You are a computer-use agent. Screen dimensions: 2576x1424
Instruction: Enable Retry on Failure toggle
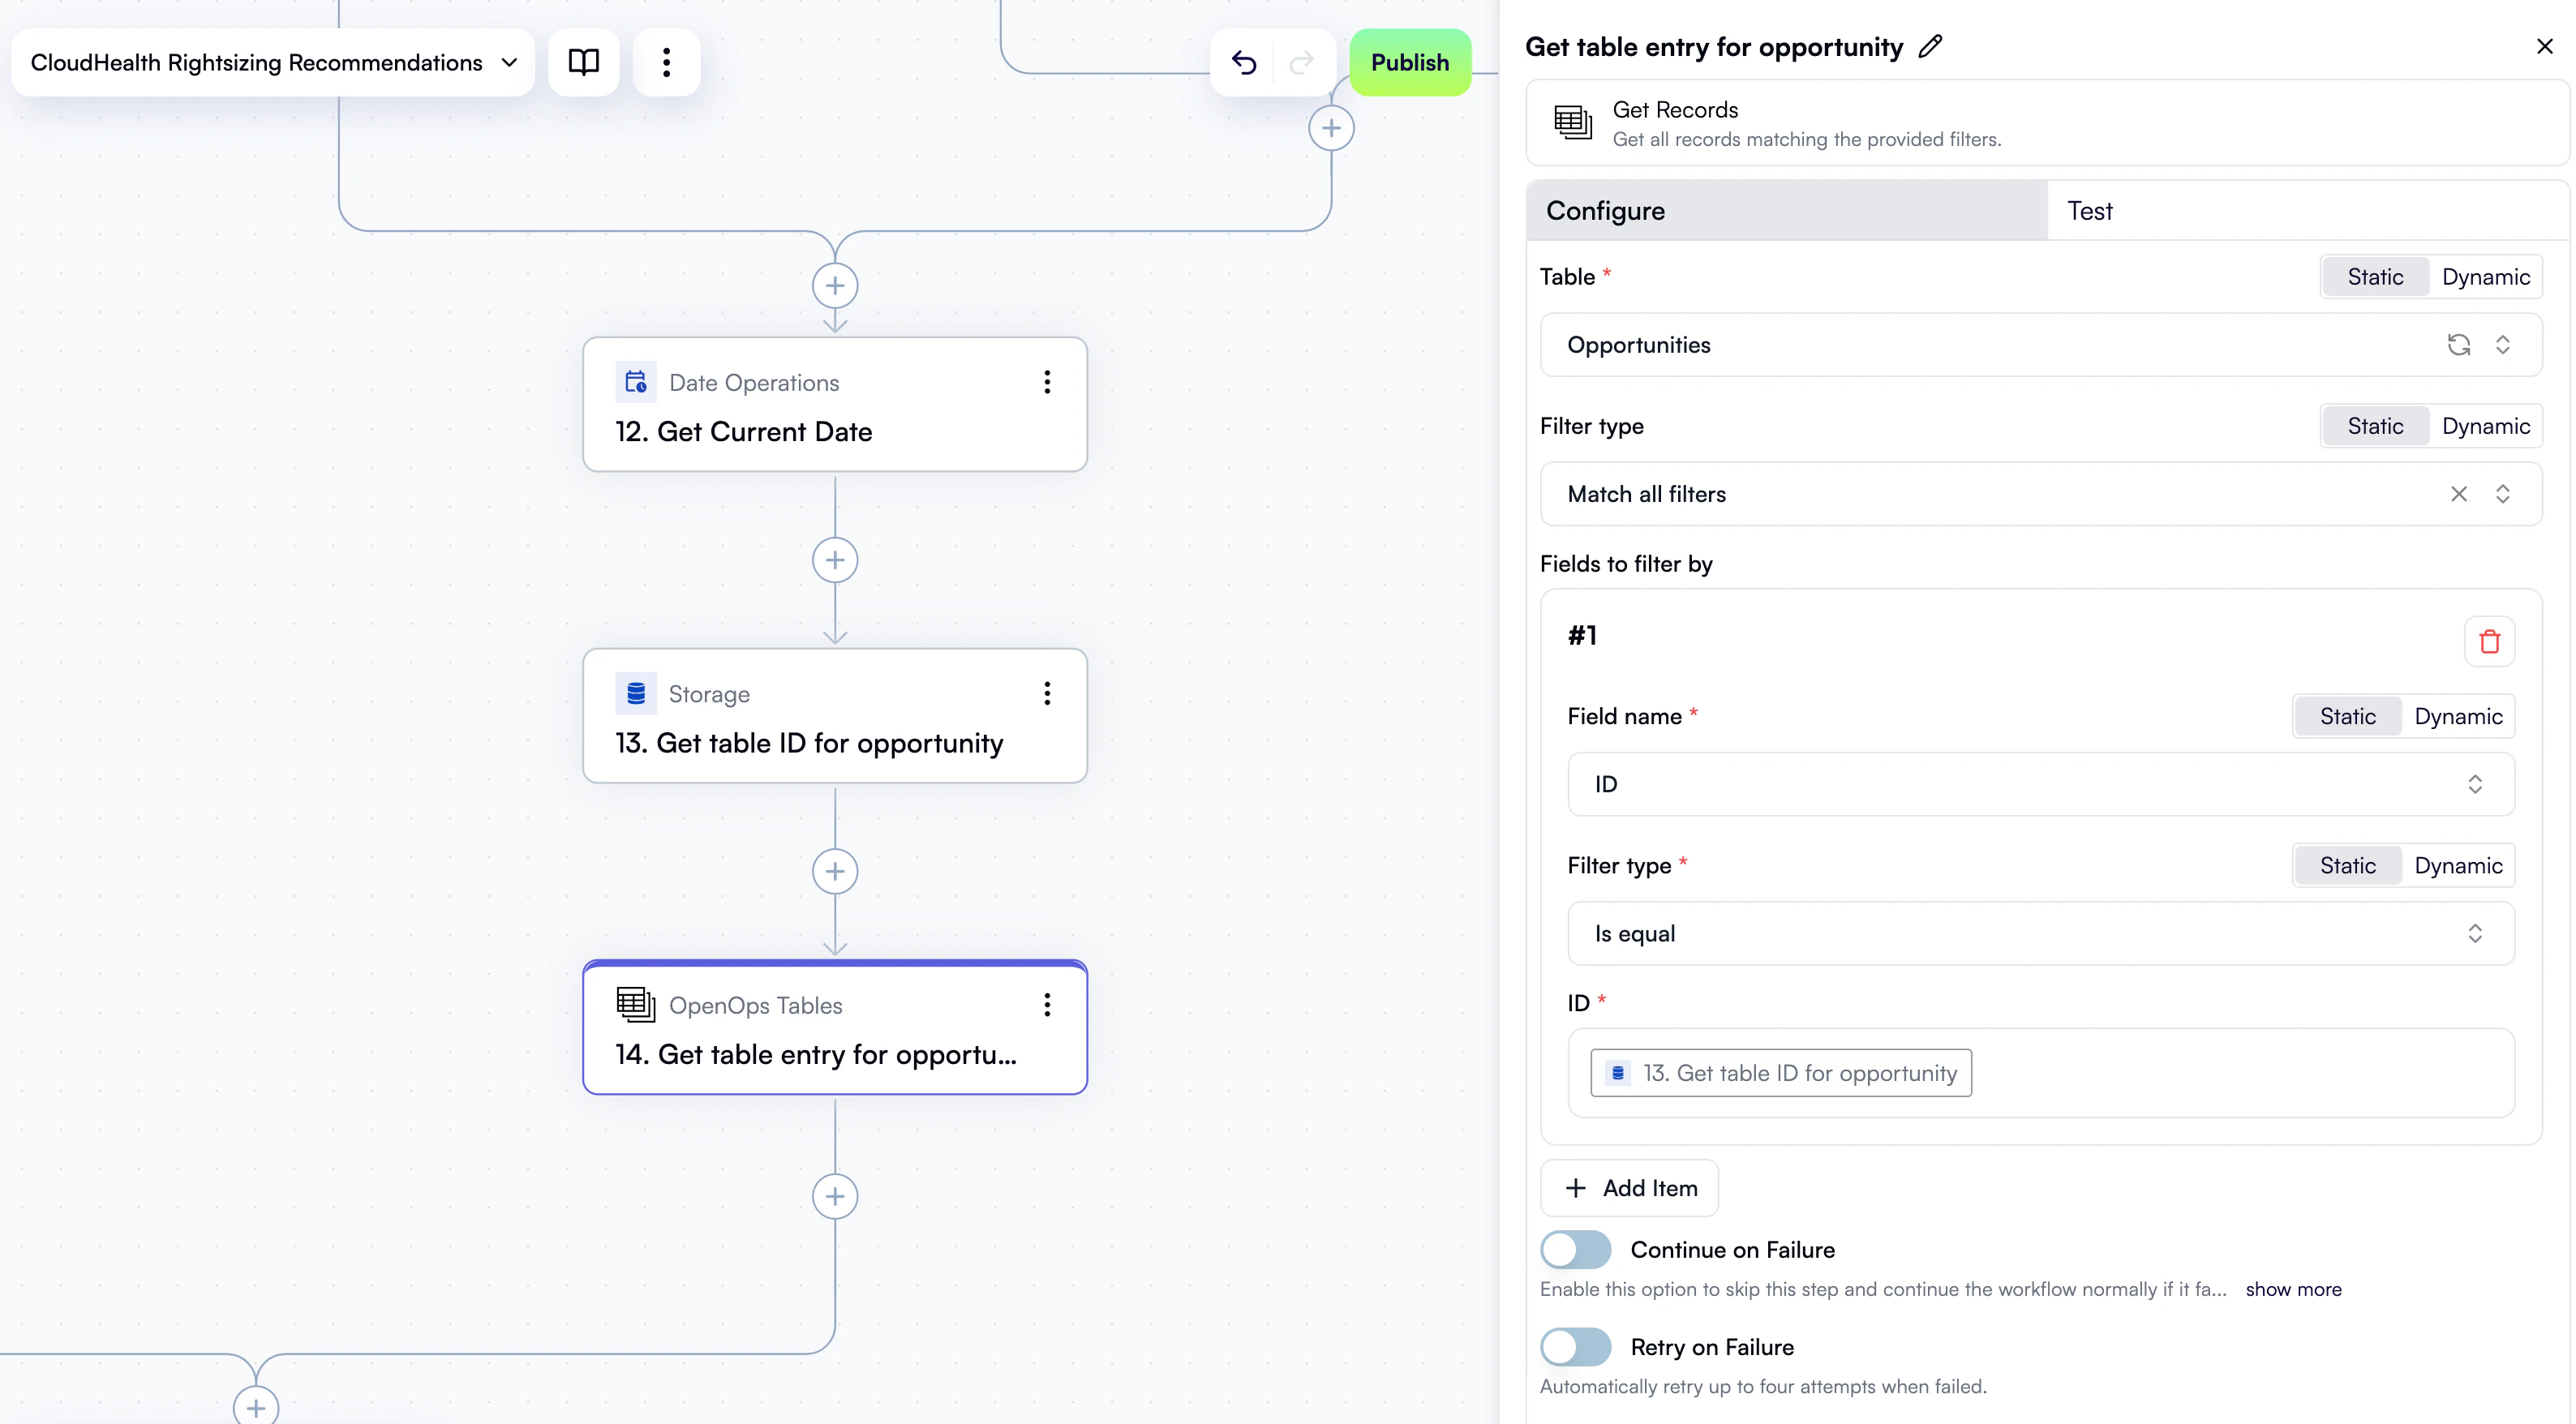tap(1576, 1347)
